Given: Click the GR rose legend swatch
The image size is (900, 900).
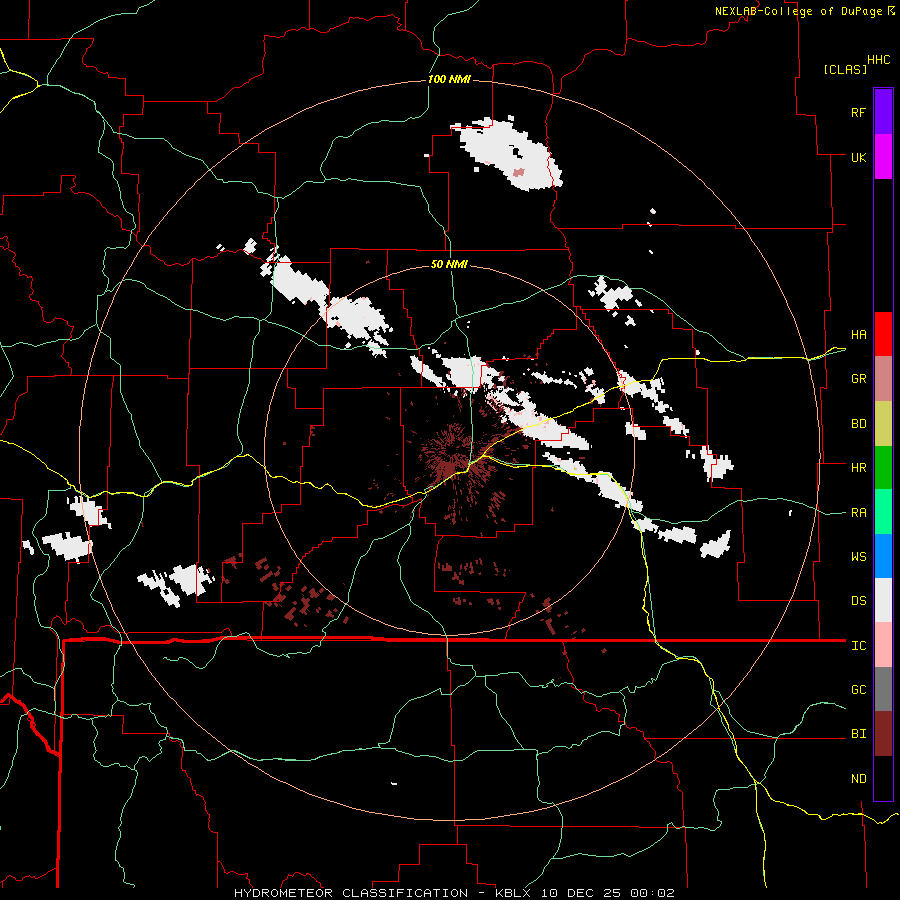Looking at the screenshot, I should [883, 379].
